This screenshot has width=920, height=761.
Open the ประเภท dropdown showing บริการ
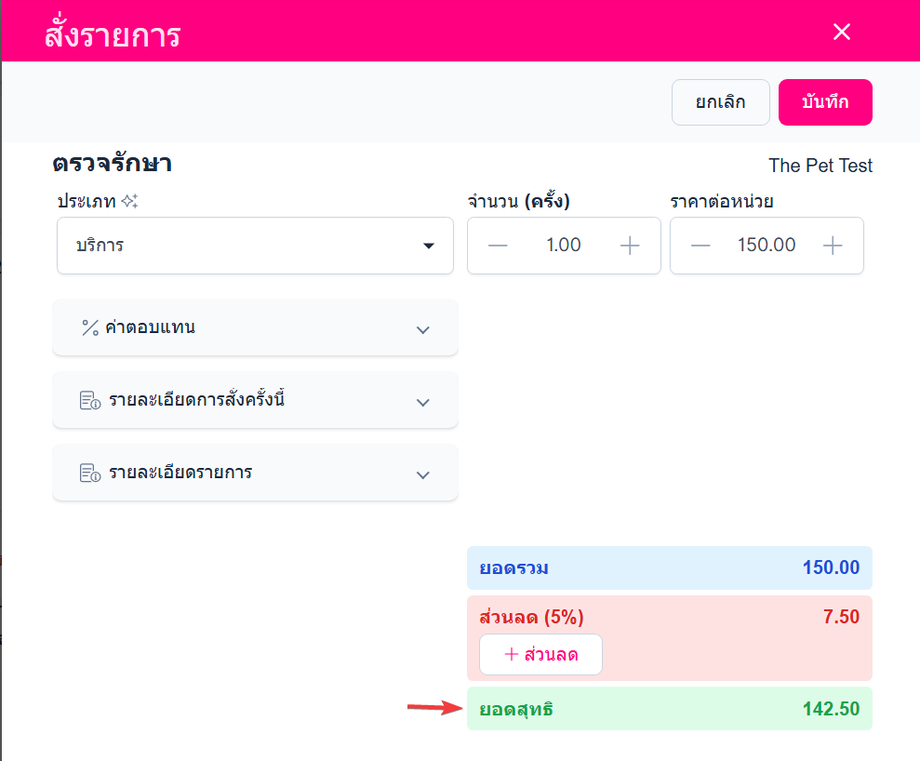coord(255,245)
